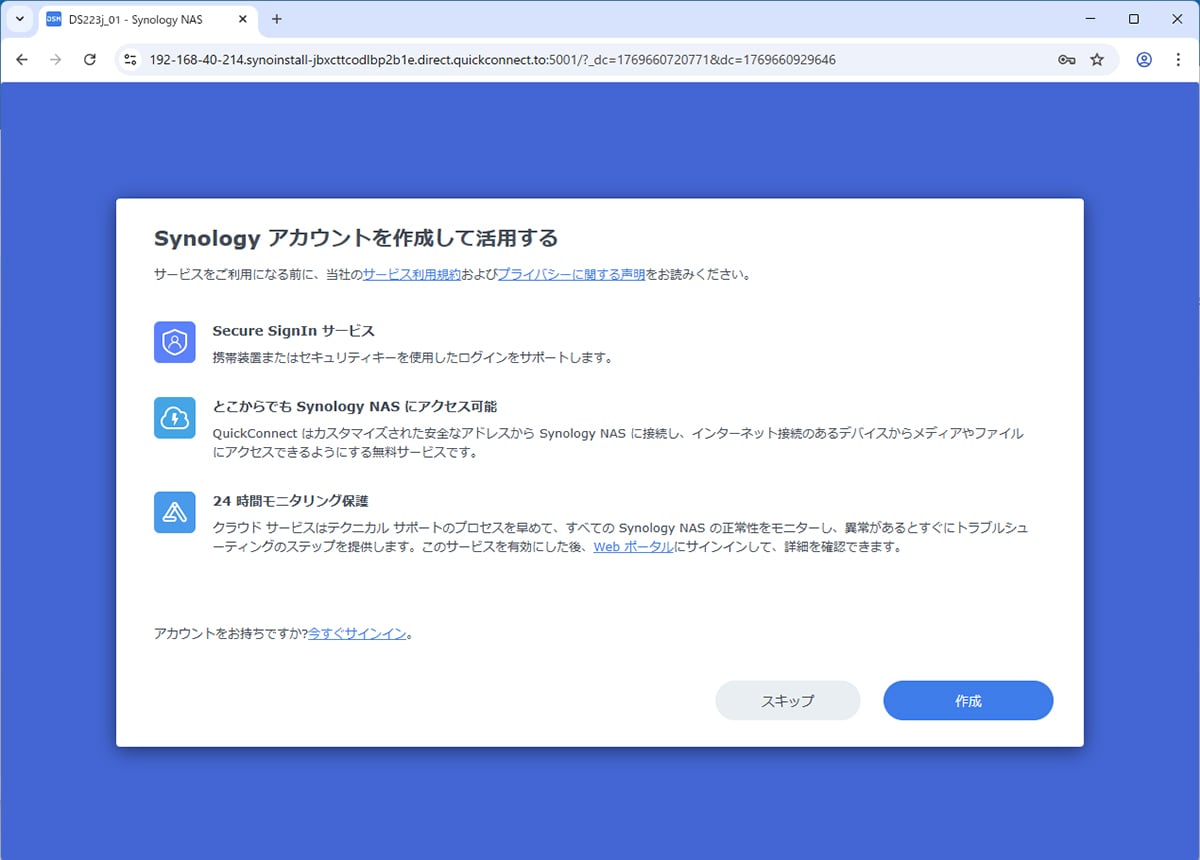The height and width of the screenshot is (860, 1200).
Task: Reload the Synology setup page
Action: pos(89,60)
